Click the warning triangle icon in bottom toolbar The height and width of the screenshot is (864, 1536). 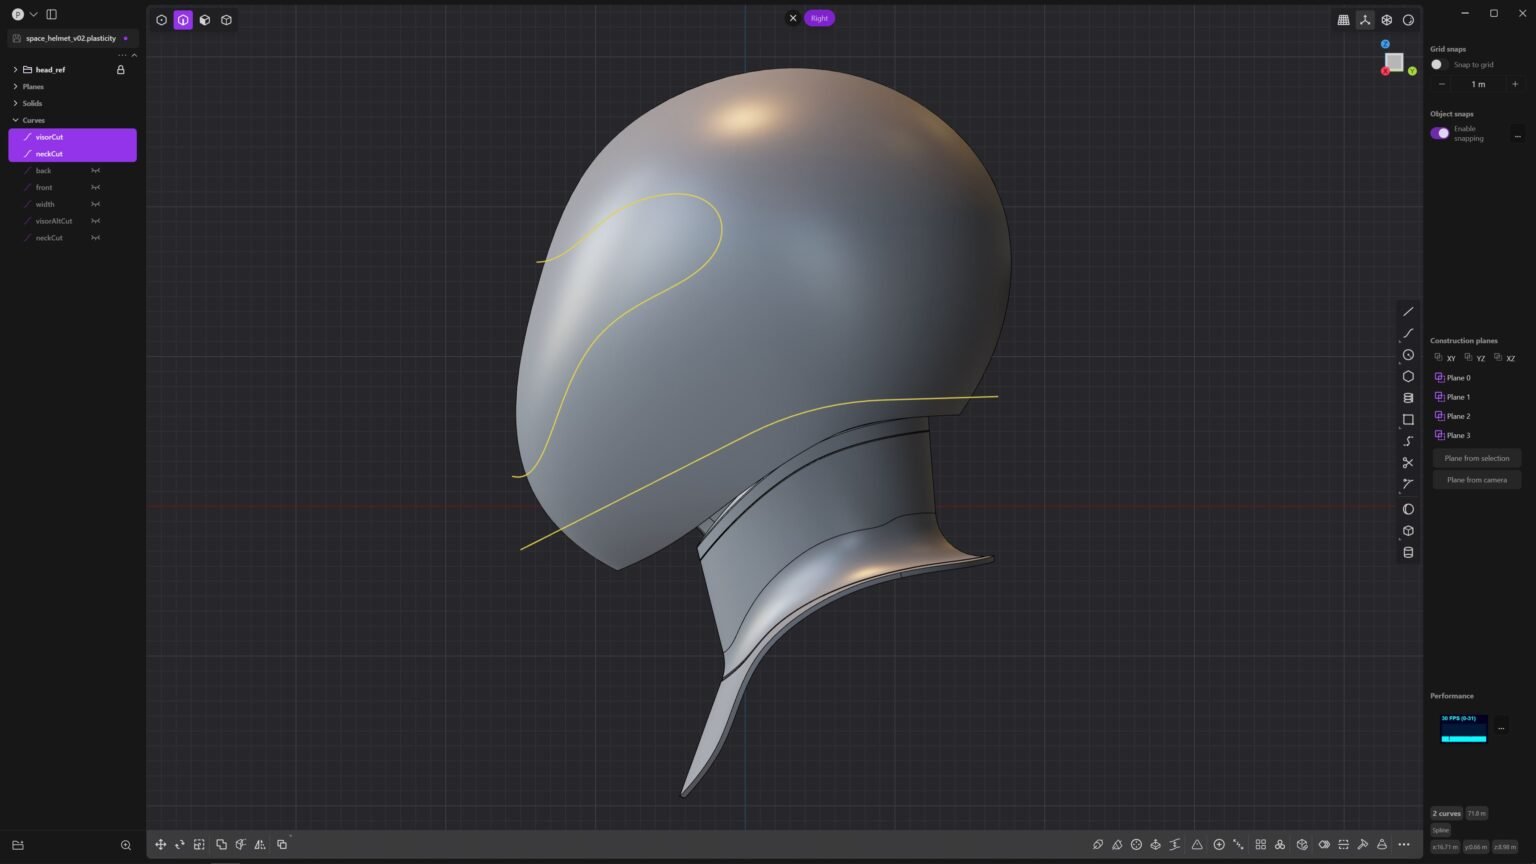click(x=1197, y=845)
